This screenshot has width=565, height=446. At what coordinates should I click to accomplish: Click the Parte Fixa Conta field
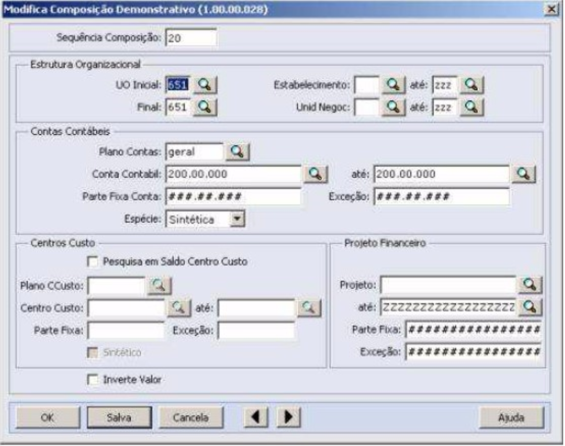coord(233,196)
